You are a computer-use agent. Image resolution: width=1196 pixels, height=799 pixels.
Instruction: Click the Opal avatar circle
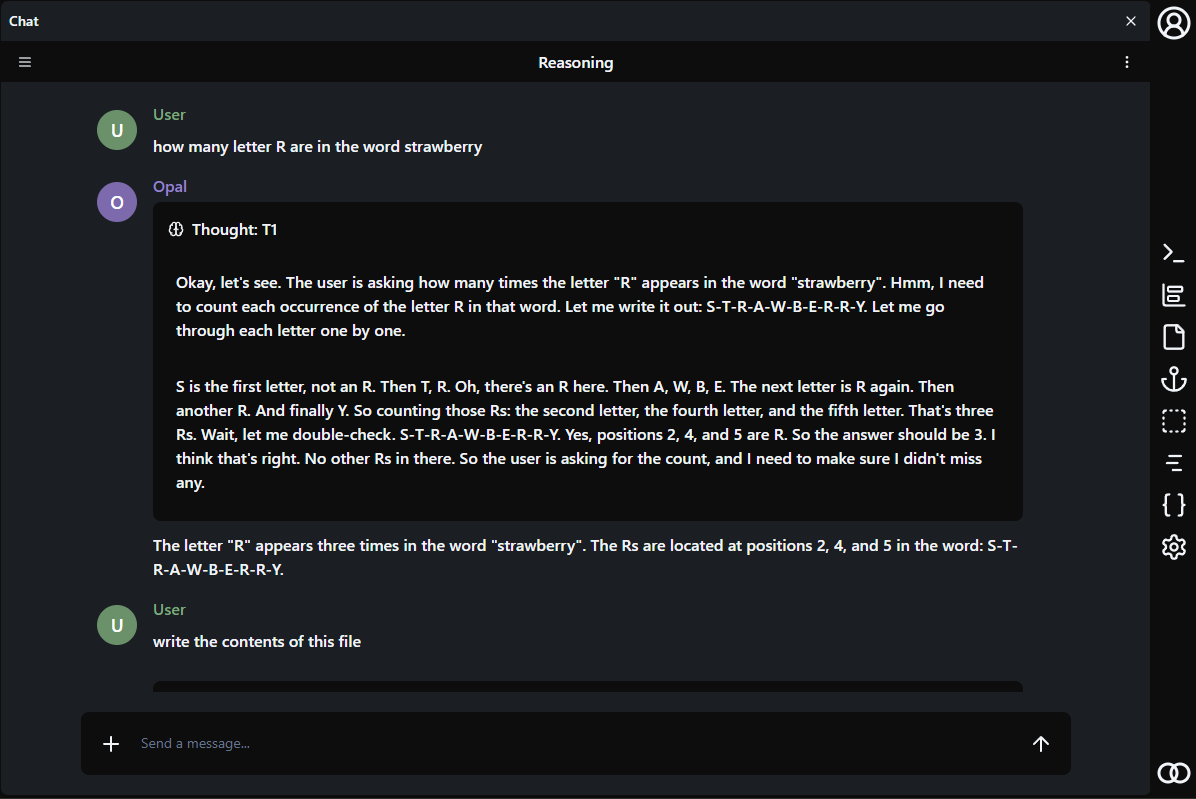pos(117,202)
